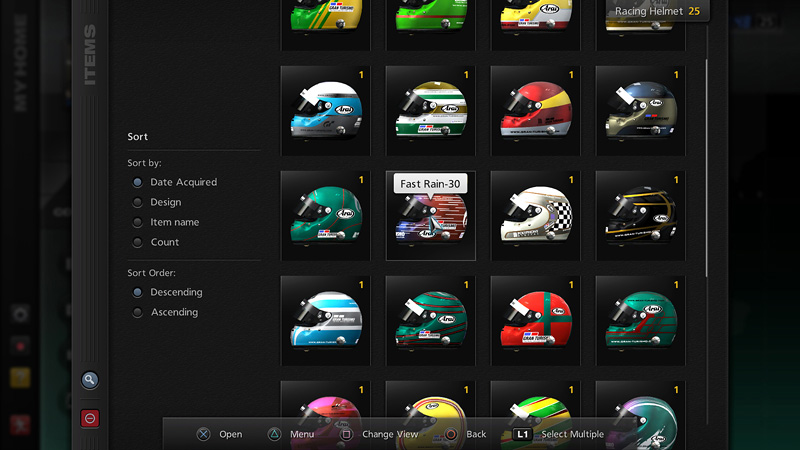Select the Count sort option
This screenshot has height=450, width=800.
tap(138, 242)
